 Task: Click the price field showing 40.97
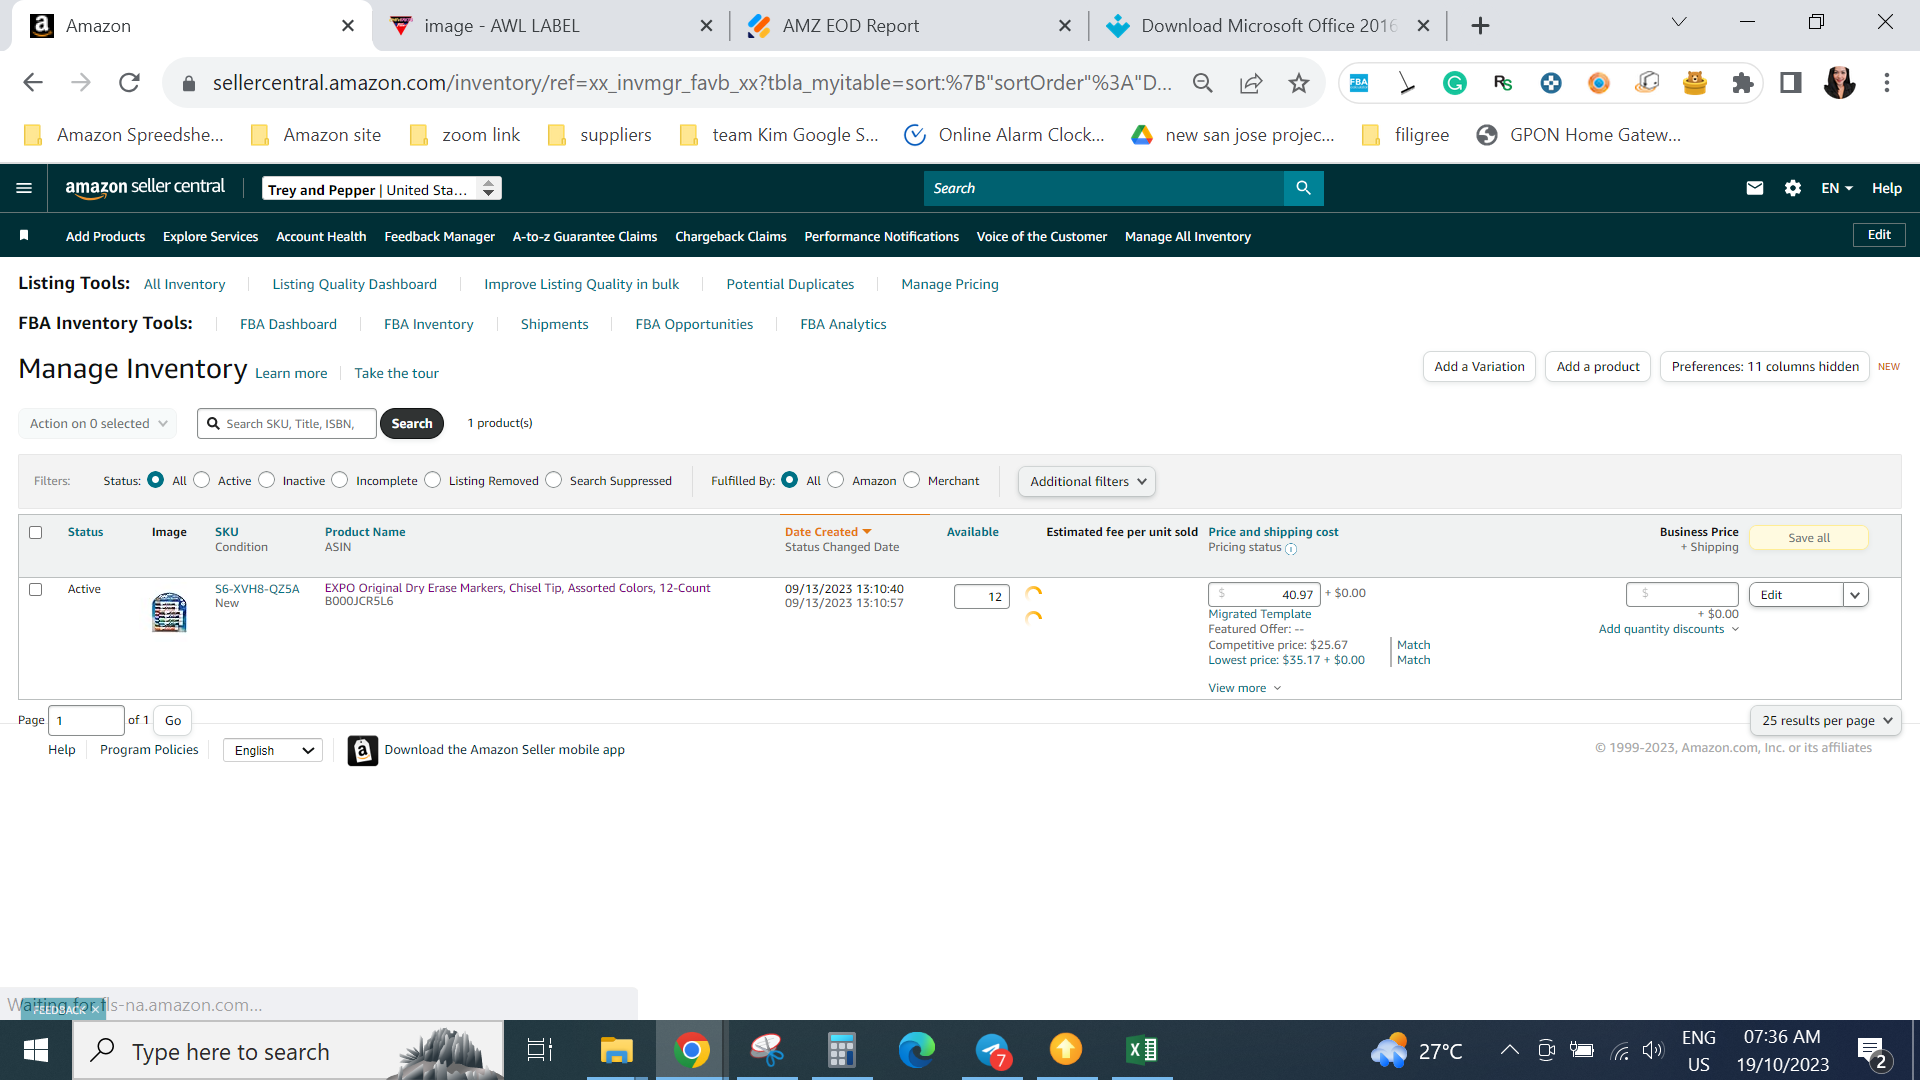tap(1264, 594)
